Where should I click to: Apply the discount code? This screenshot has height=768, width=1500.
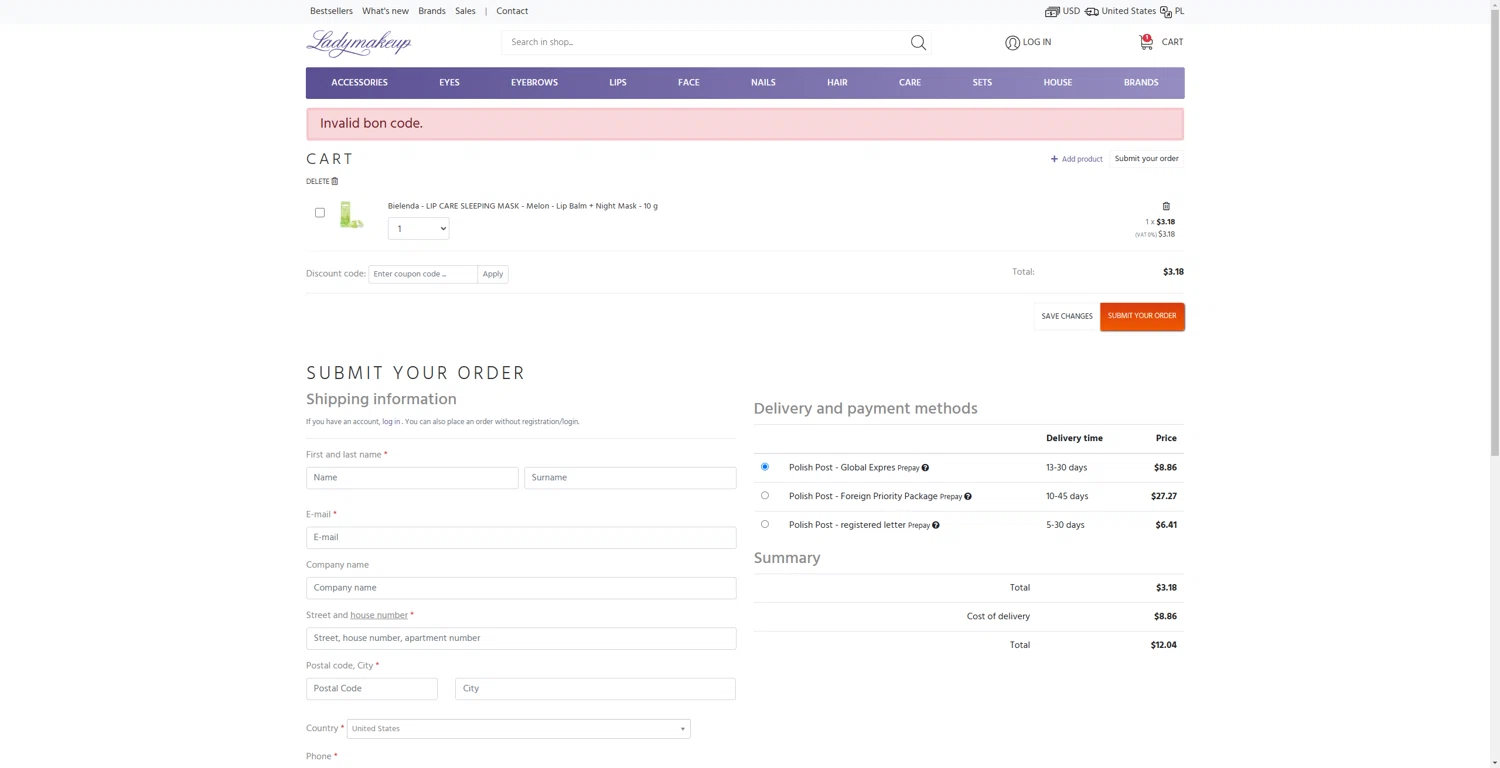click(493, 274)
